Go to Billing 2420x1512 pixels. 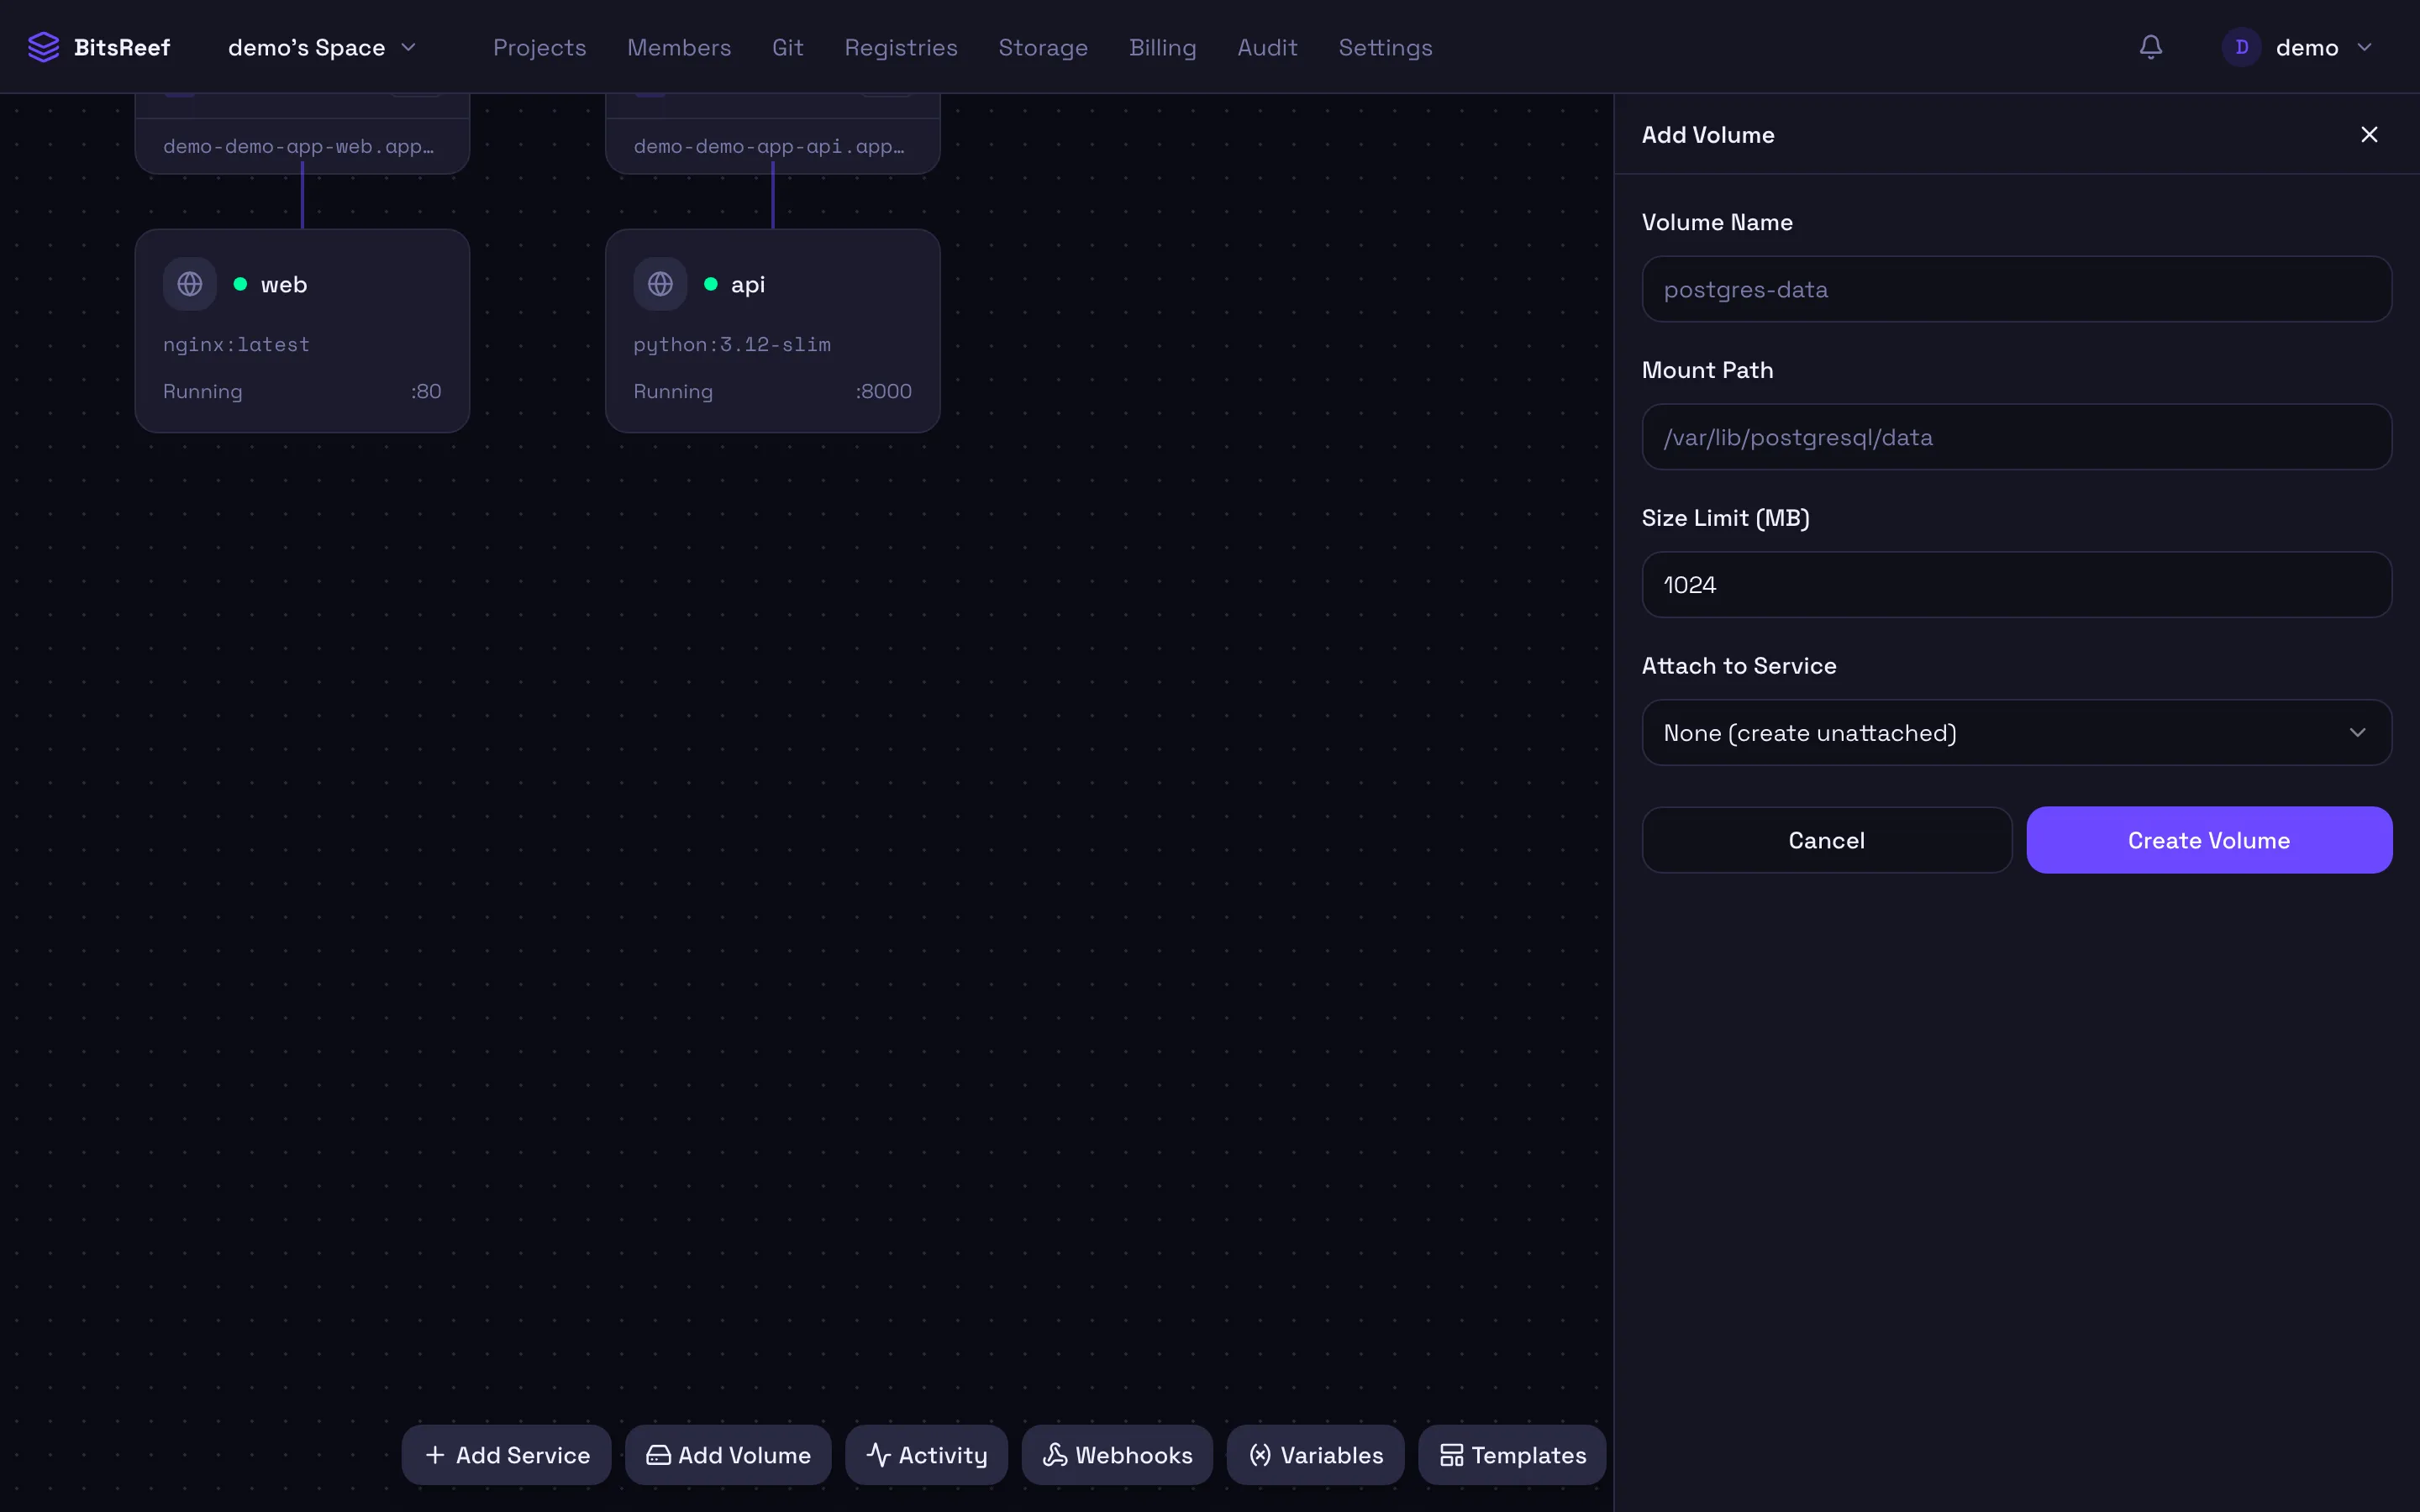coord(1162,47)
